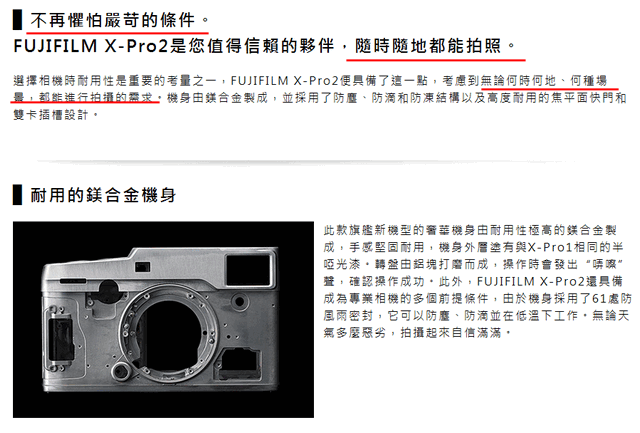
Task: Click the heading 不再懼怕嚴苛的條件
Action: click(x=113, y=20)
